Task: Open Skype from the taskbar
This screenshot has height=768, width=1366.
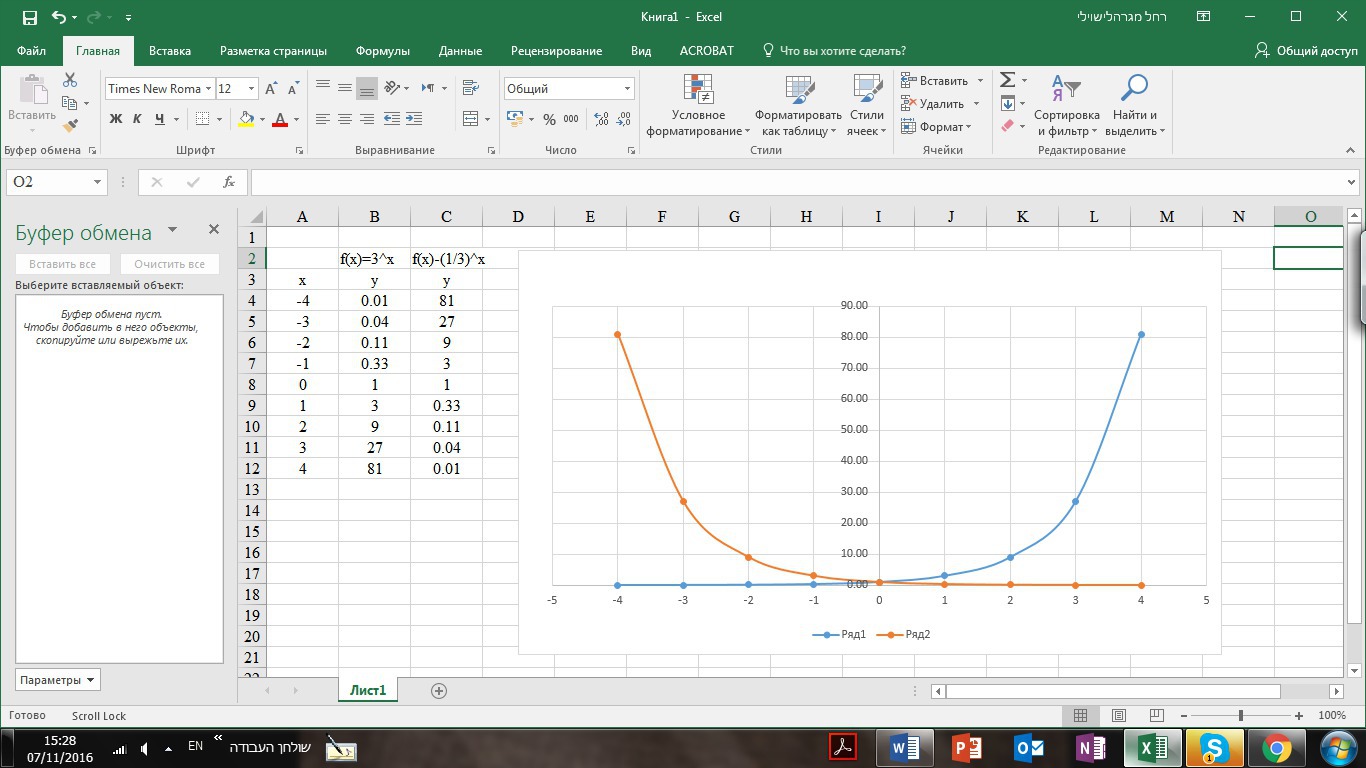Action: click(1214, 747)
